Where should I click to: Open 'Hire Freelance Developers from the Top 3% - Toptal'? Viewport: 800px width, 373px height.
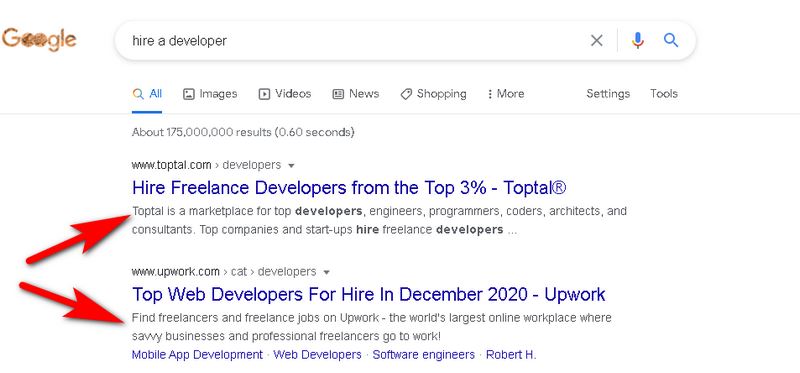tap(349, 188)
